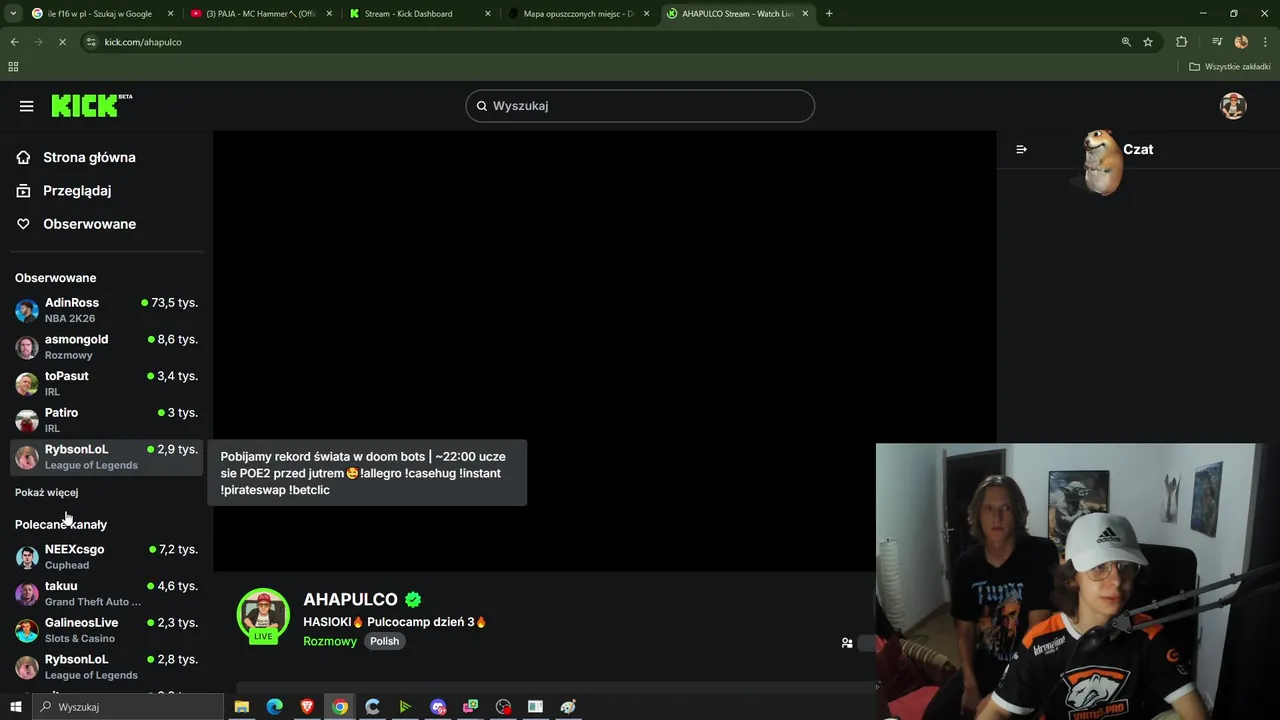The width and height of the screenshot is (1280, 720).
Task: Open Patiro channel in sidebar
Action: 107,420
